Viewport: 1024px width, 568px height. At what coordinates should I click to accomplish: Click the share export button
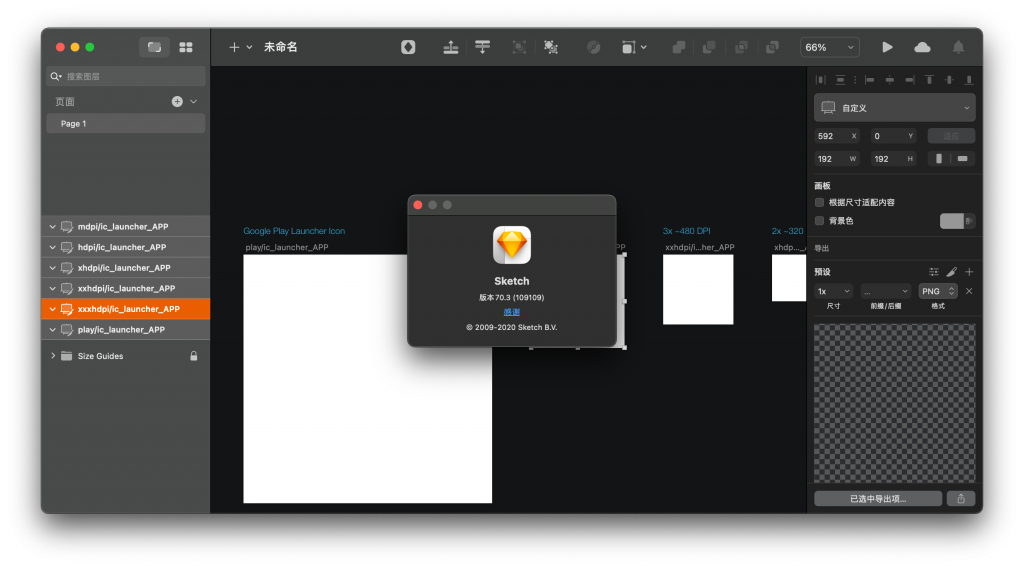pos(961,499)
